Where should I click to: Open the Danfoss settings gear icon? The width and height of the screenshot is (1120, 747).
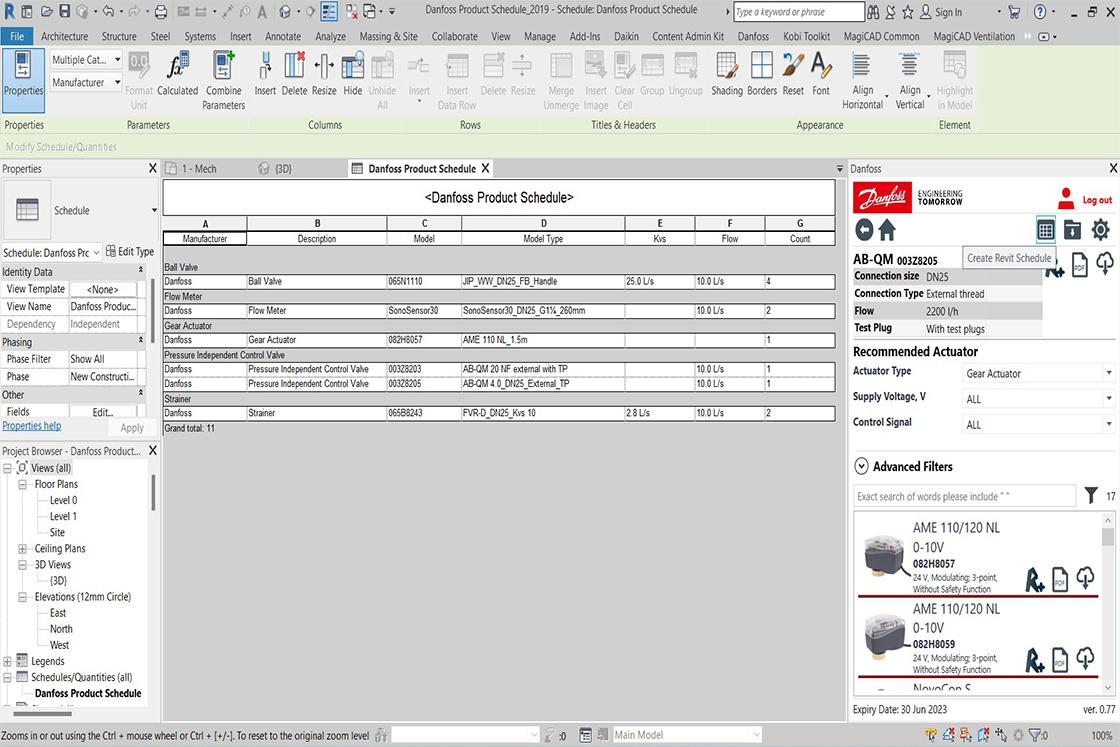(1099, 229)
